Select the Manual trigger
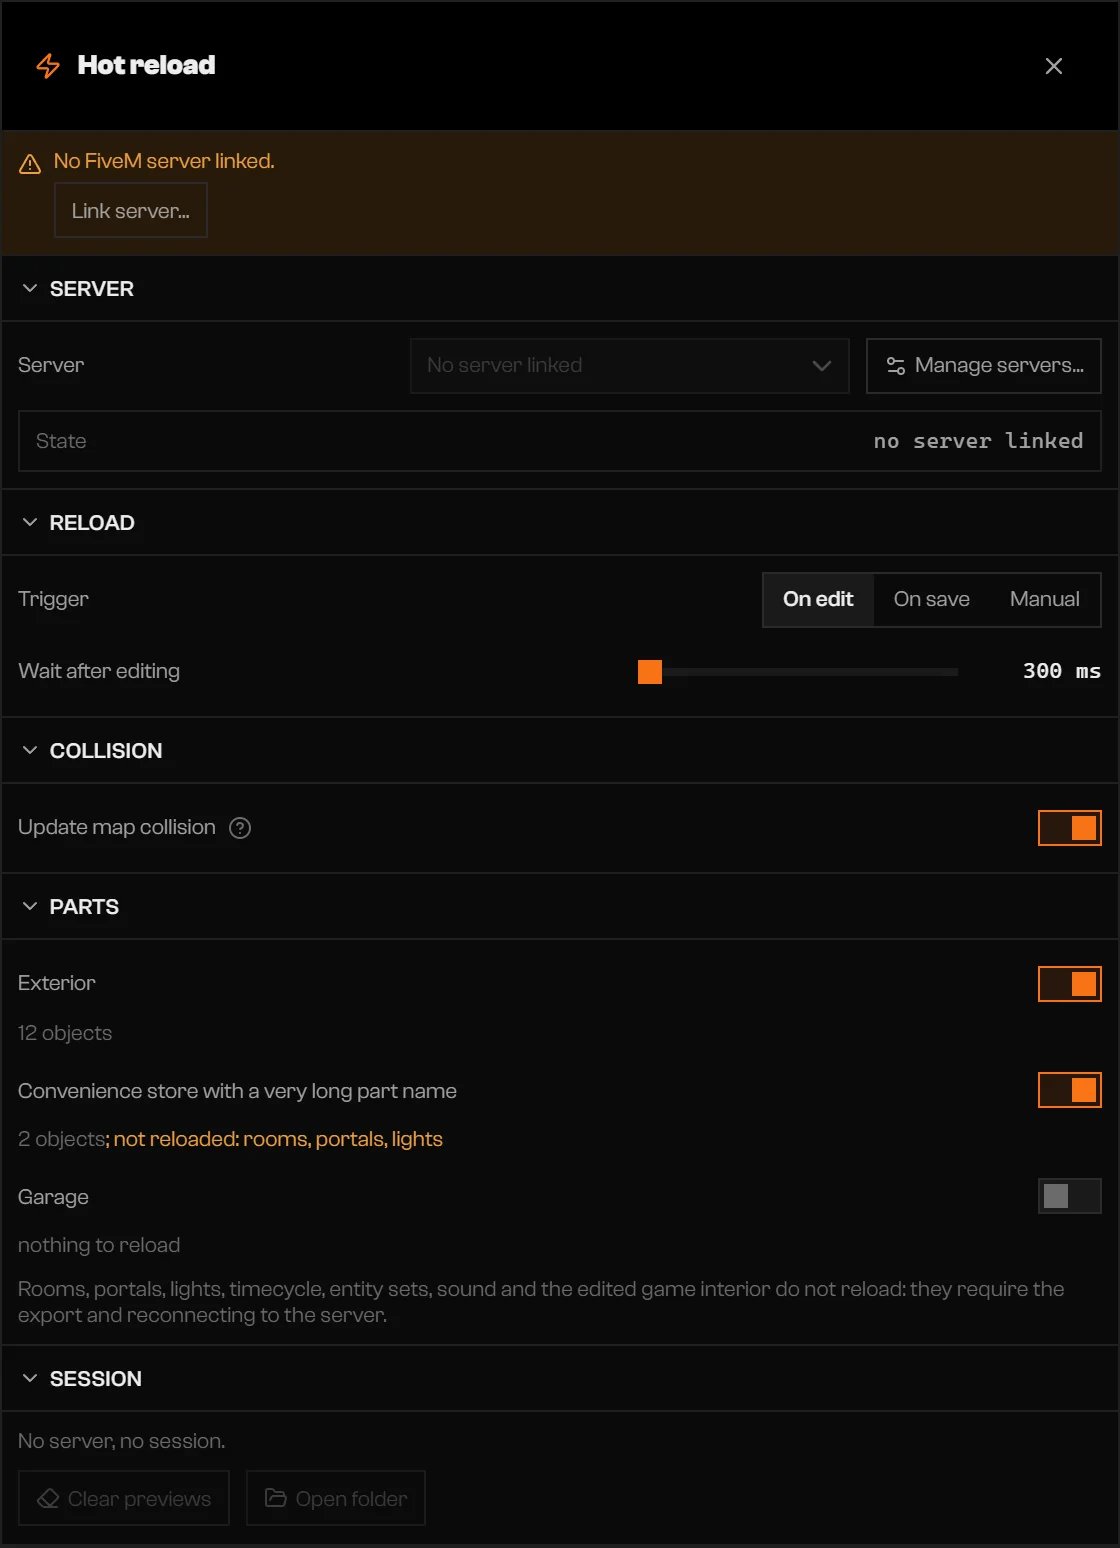Screen dimensions: 1120x1548 (x=1045, y=599)
